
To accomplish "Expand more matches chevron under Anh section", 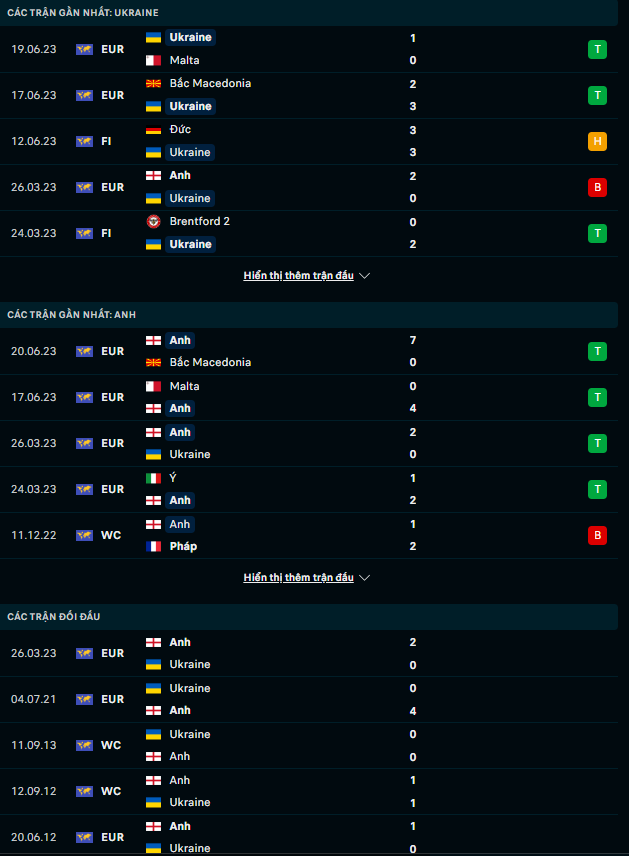I will coord(365,578).
